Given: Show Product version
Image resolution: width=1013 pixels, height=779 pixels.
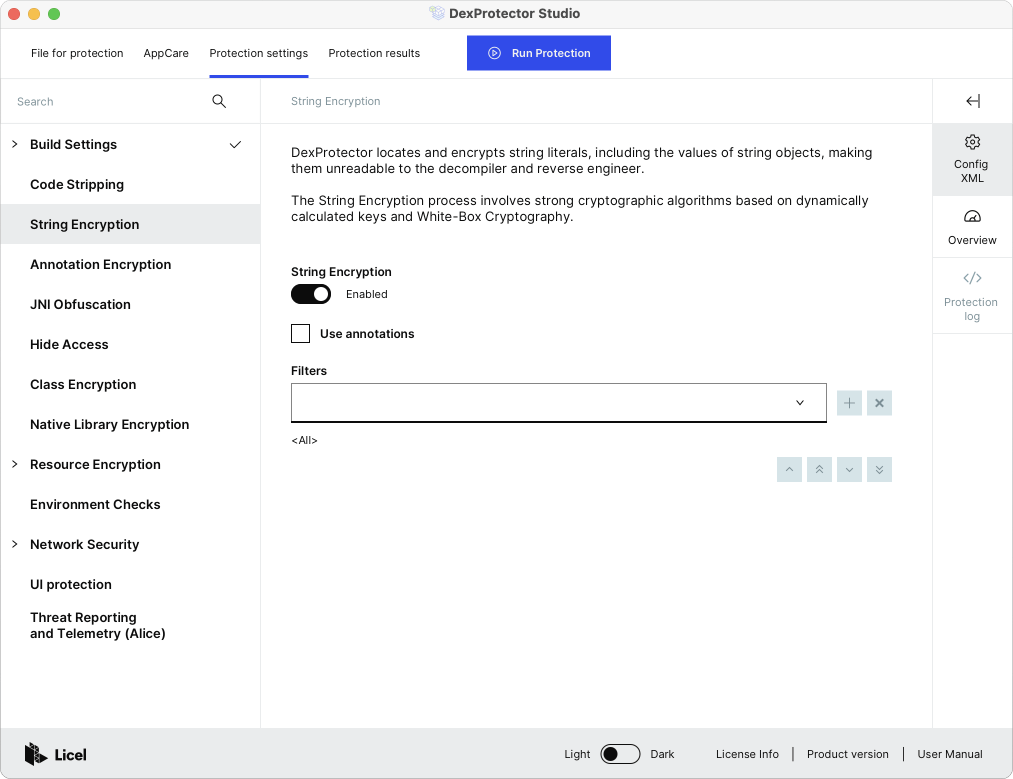Looking at the screenshot, I should pyautogui.click(x=848, y=754).
